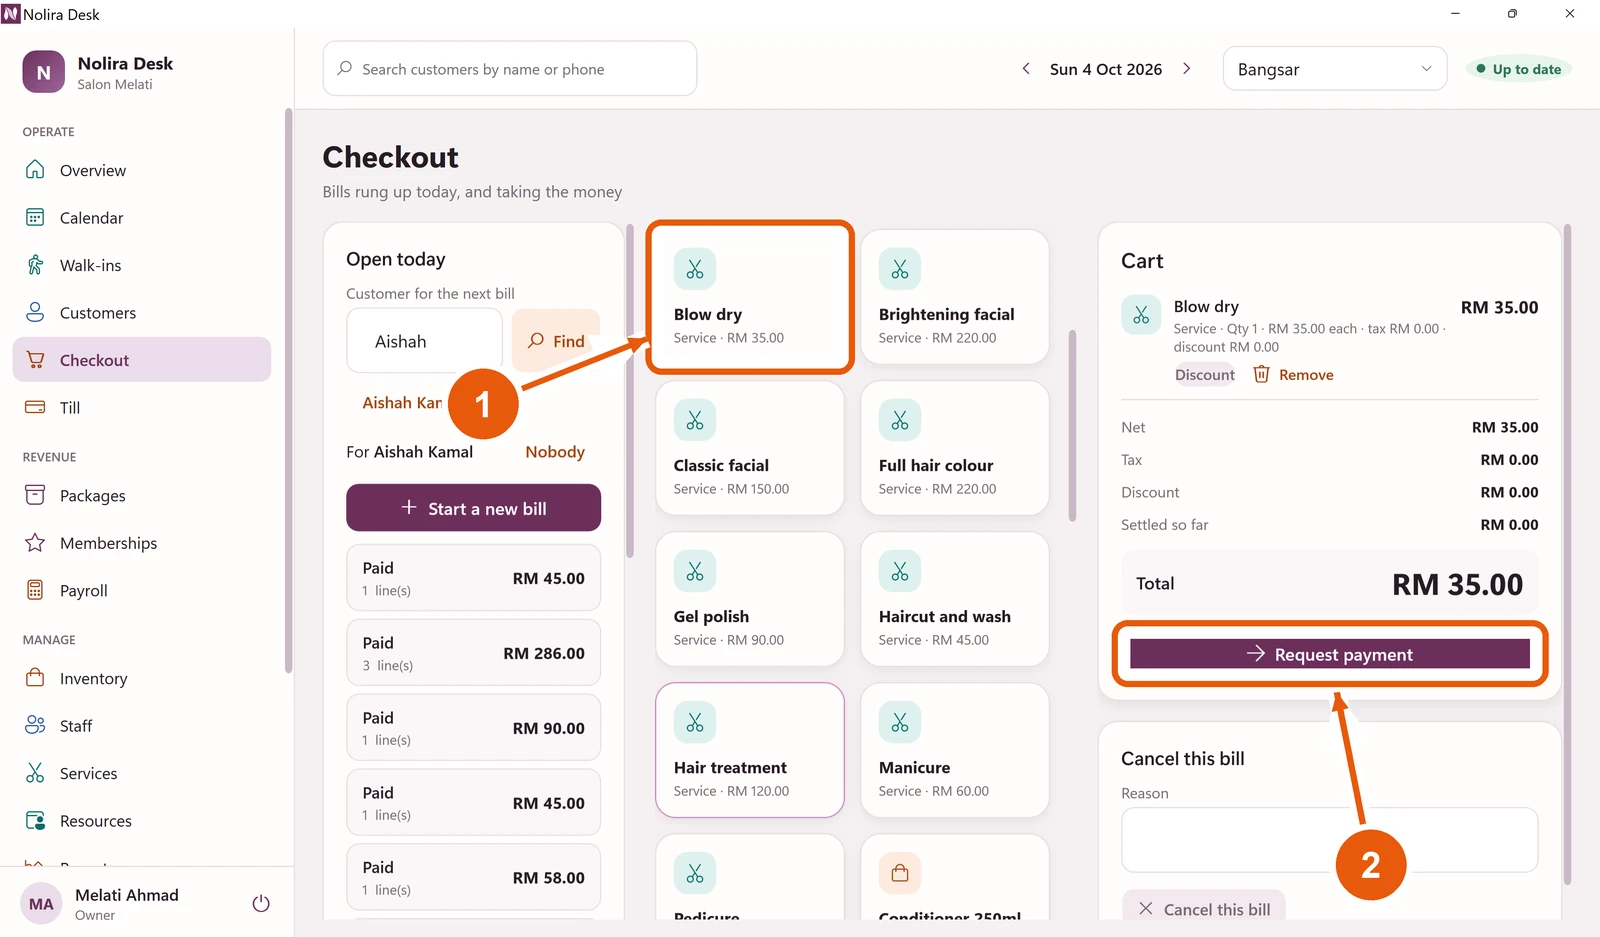This screenshot has height=937, width=1600.
Task: Open Payroll in the sidebar
Action: point(141,591)
